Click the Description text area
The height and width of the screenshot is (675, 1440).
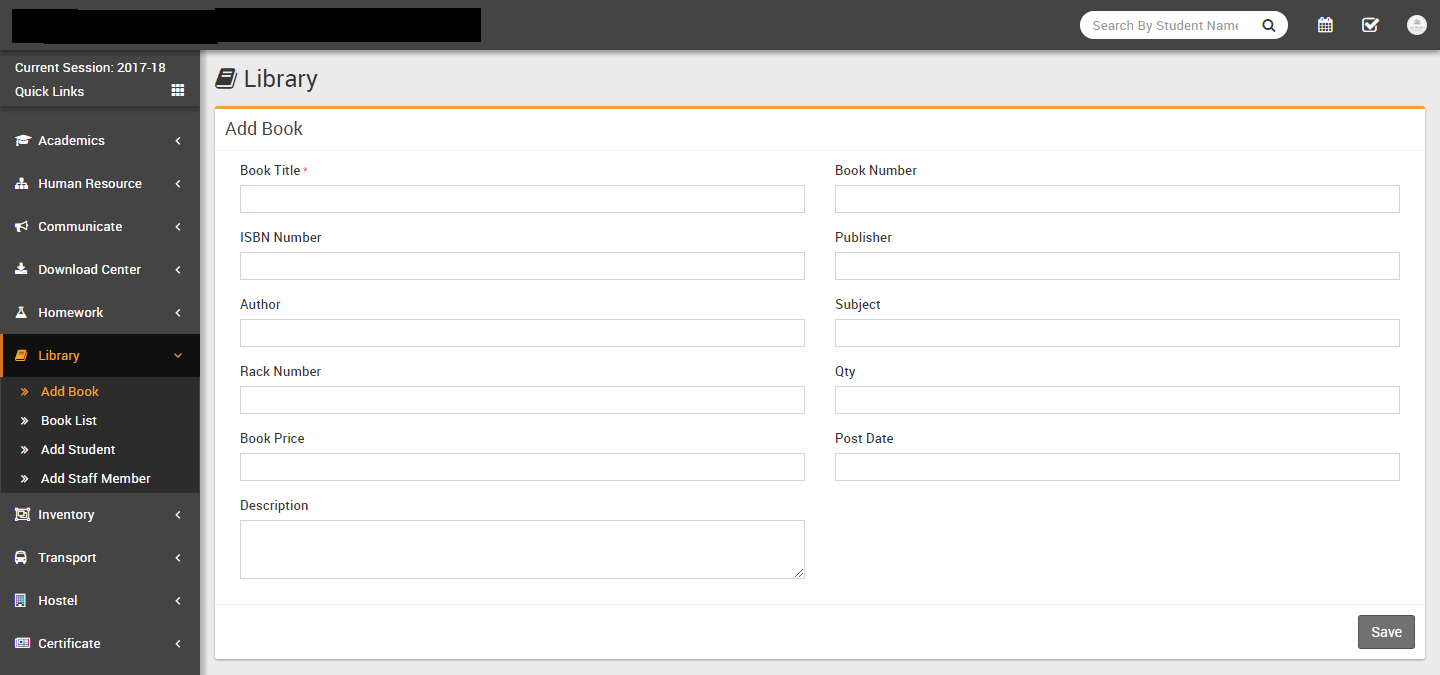522,549
